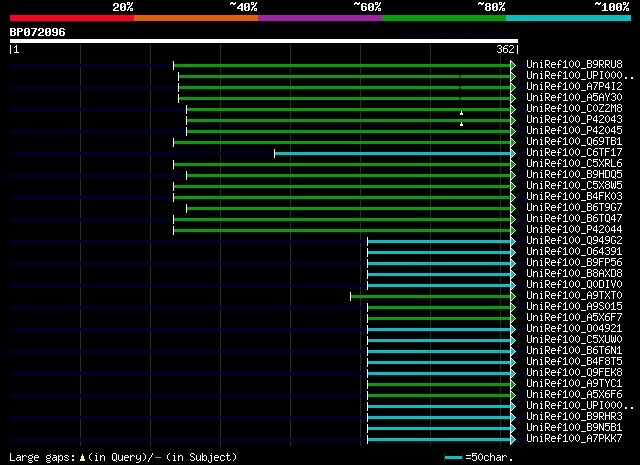640x465 pixels.
Task: Click the green alignment bar for A9TXT0
Action: [431, 296]
